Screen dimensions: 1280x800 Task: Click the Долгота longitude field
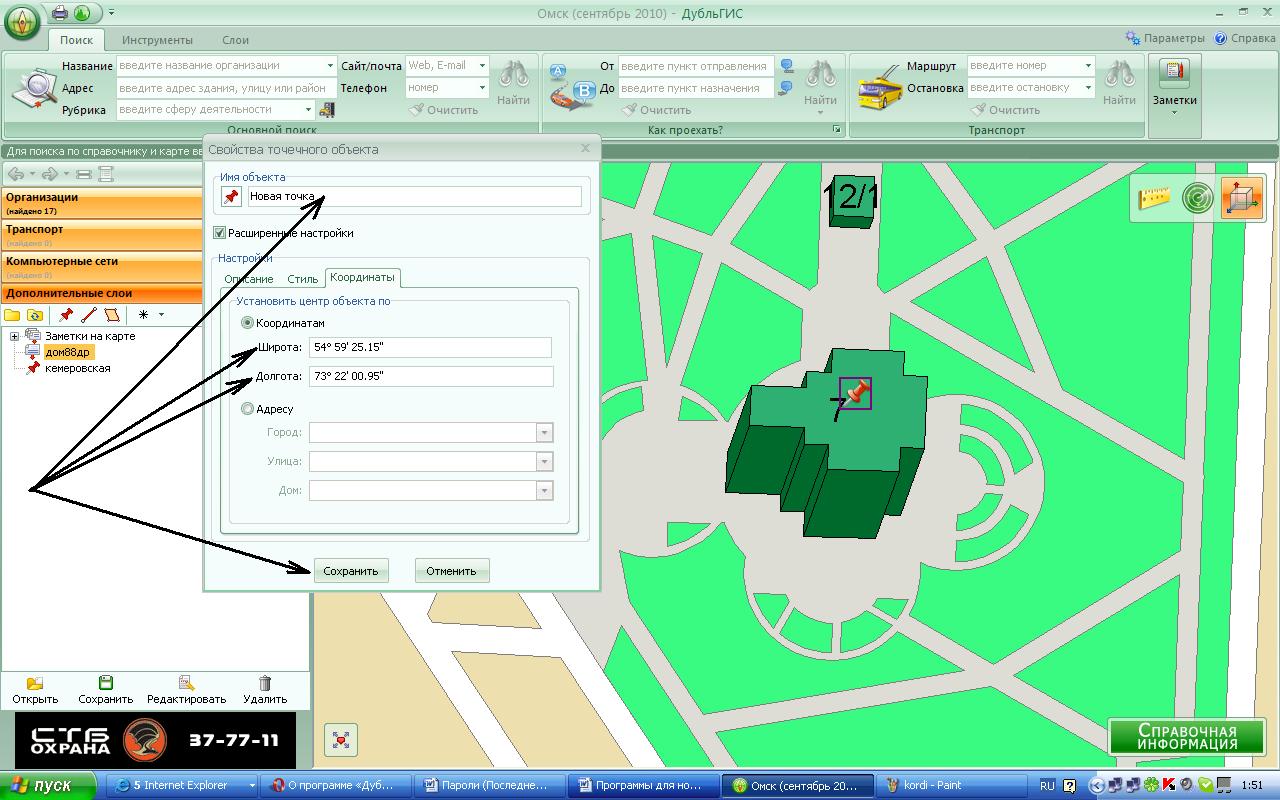[x=431, y=376]
